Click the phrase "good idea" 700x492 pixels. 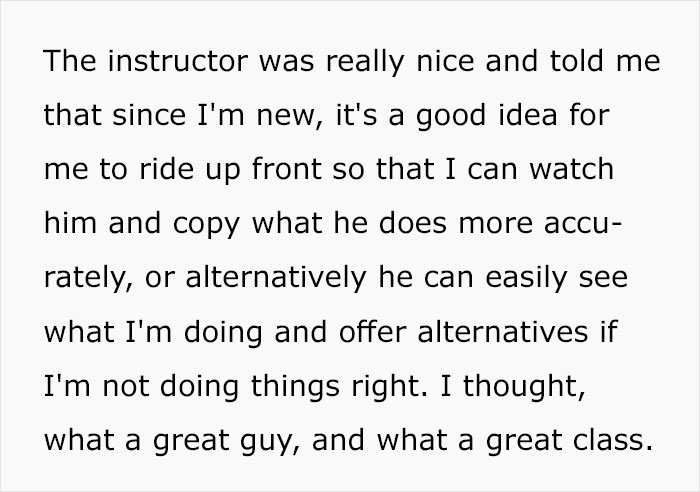(487, 116)
